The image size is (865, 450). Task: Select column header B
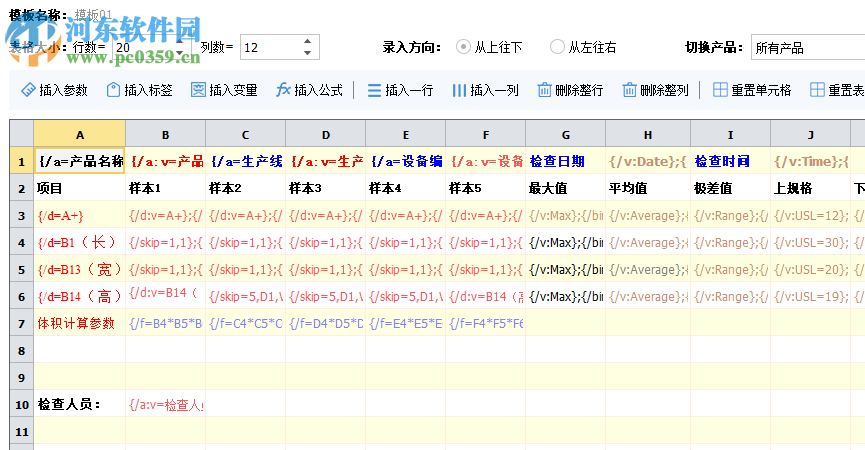pyautogui.click(x=165, y=134)
